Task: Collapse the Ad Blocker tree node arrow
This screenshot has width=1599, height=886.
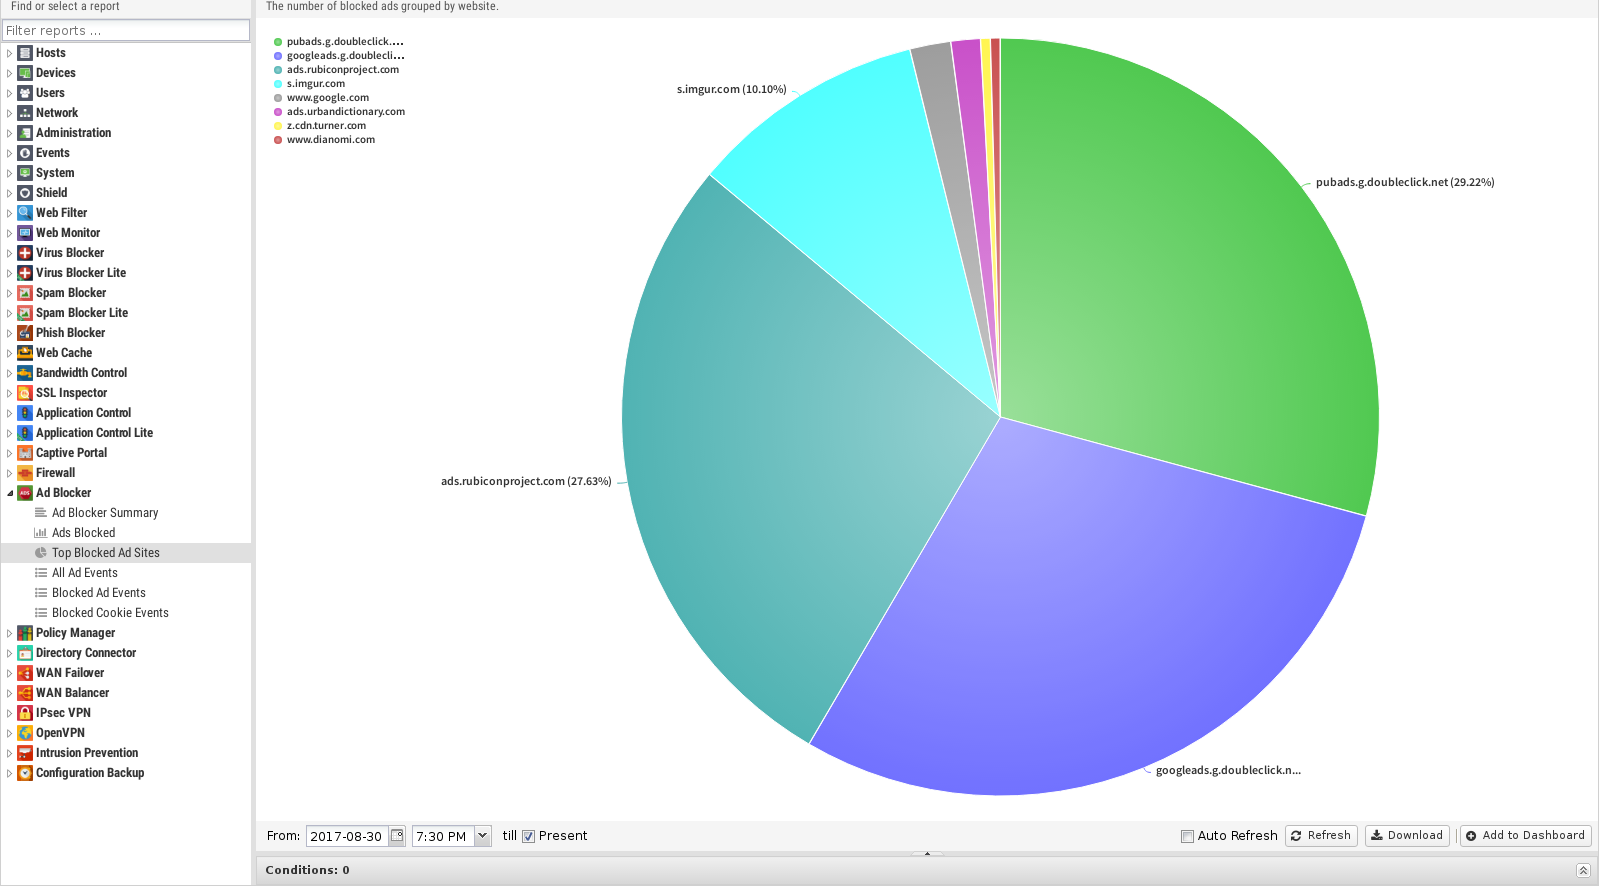Action: [x=9, y=493]
